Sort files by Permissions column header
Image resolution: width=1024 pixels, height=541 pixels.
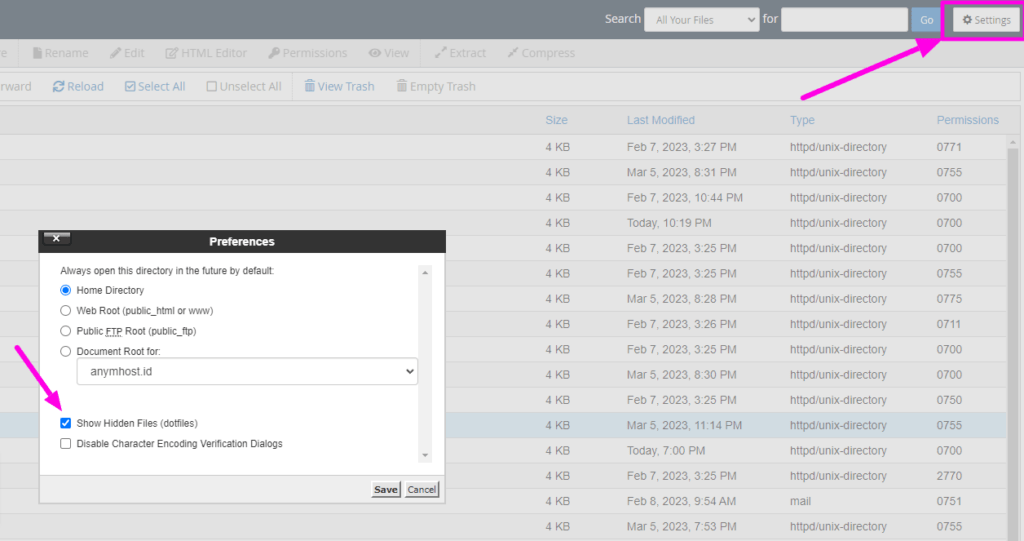(967, 120)
